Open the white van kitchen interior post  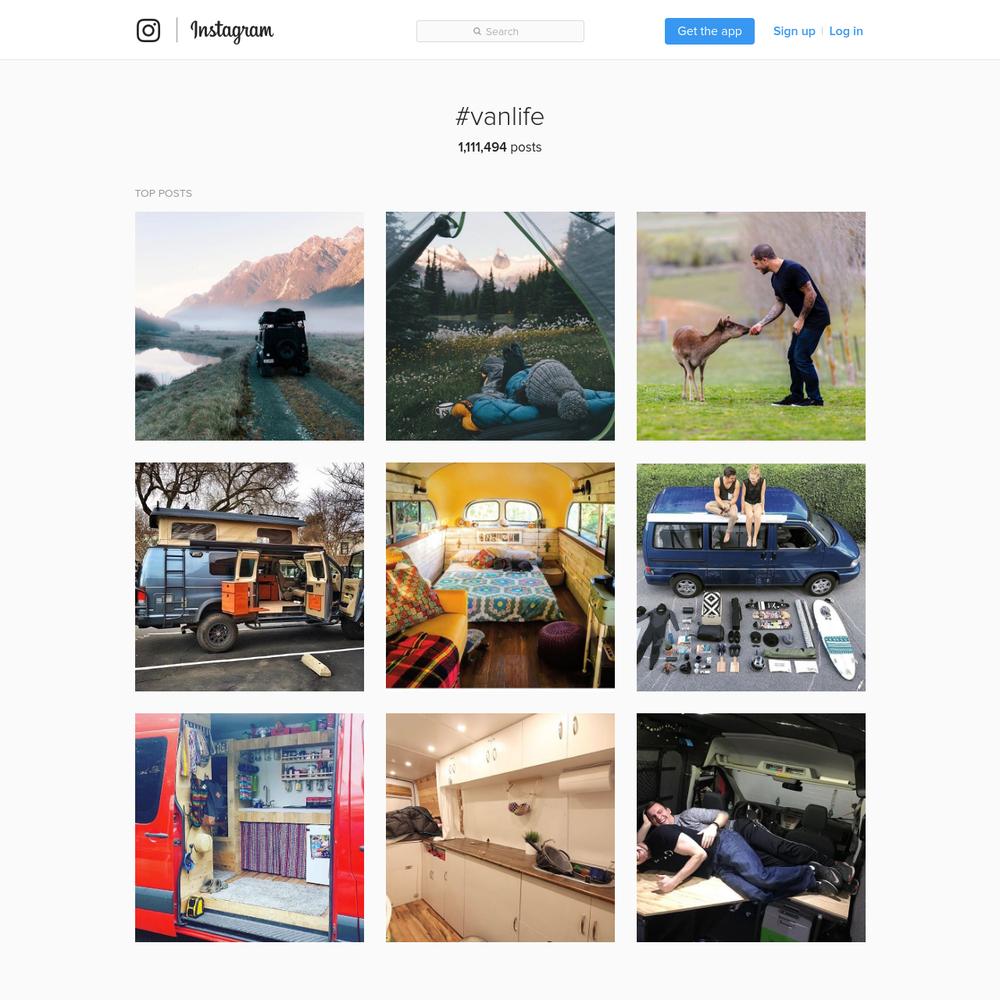(500, 827)
